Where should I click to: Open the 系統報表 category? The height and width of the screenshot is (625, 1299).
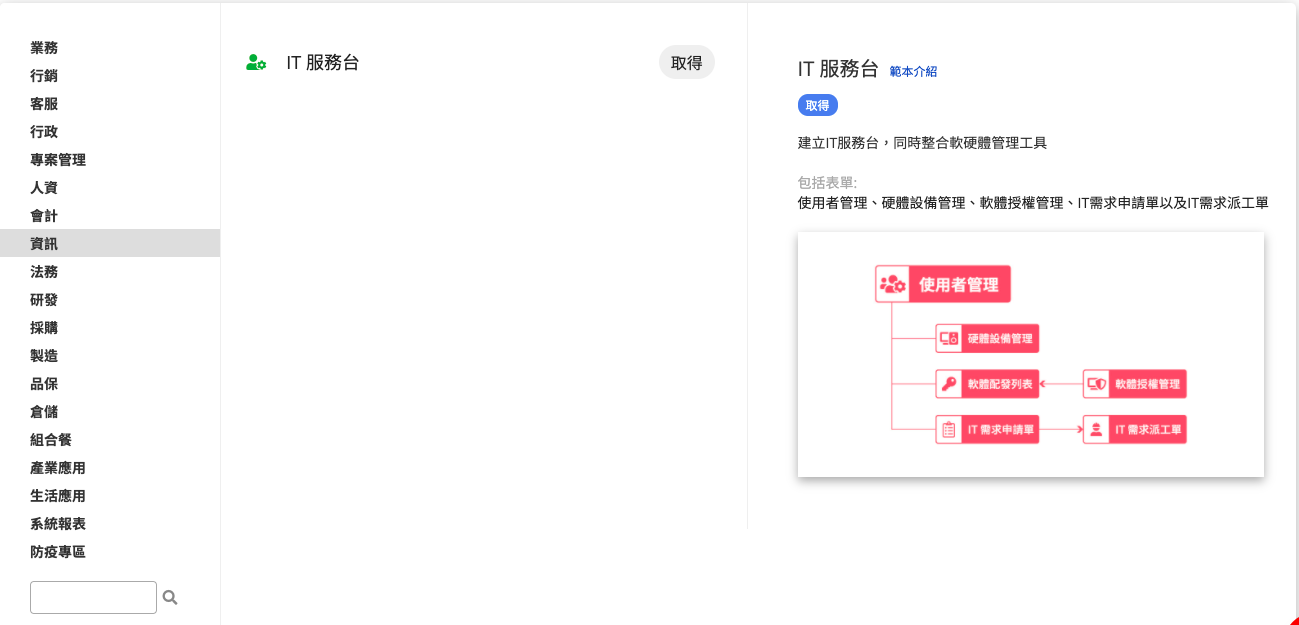pyautogui.click(x=58, y=524)
